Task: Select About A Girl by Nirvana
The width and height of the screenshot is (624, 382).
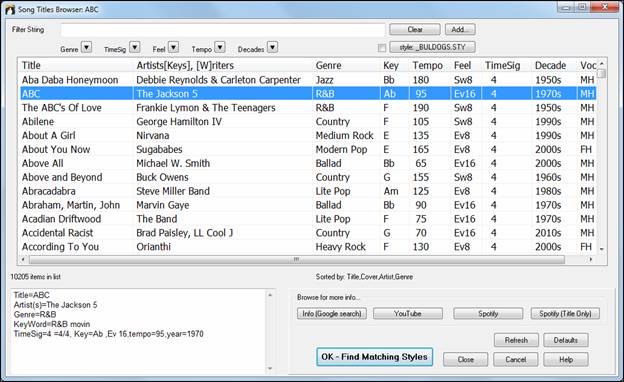Action: (307, 136)
